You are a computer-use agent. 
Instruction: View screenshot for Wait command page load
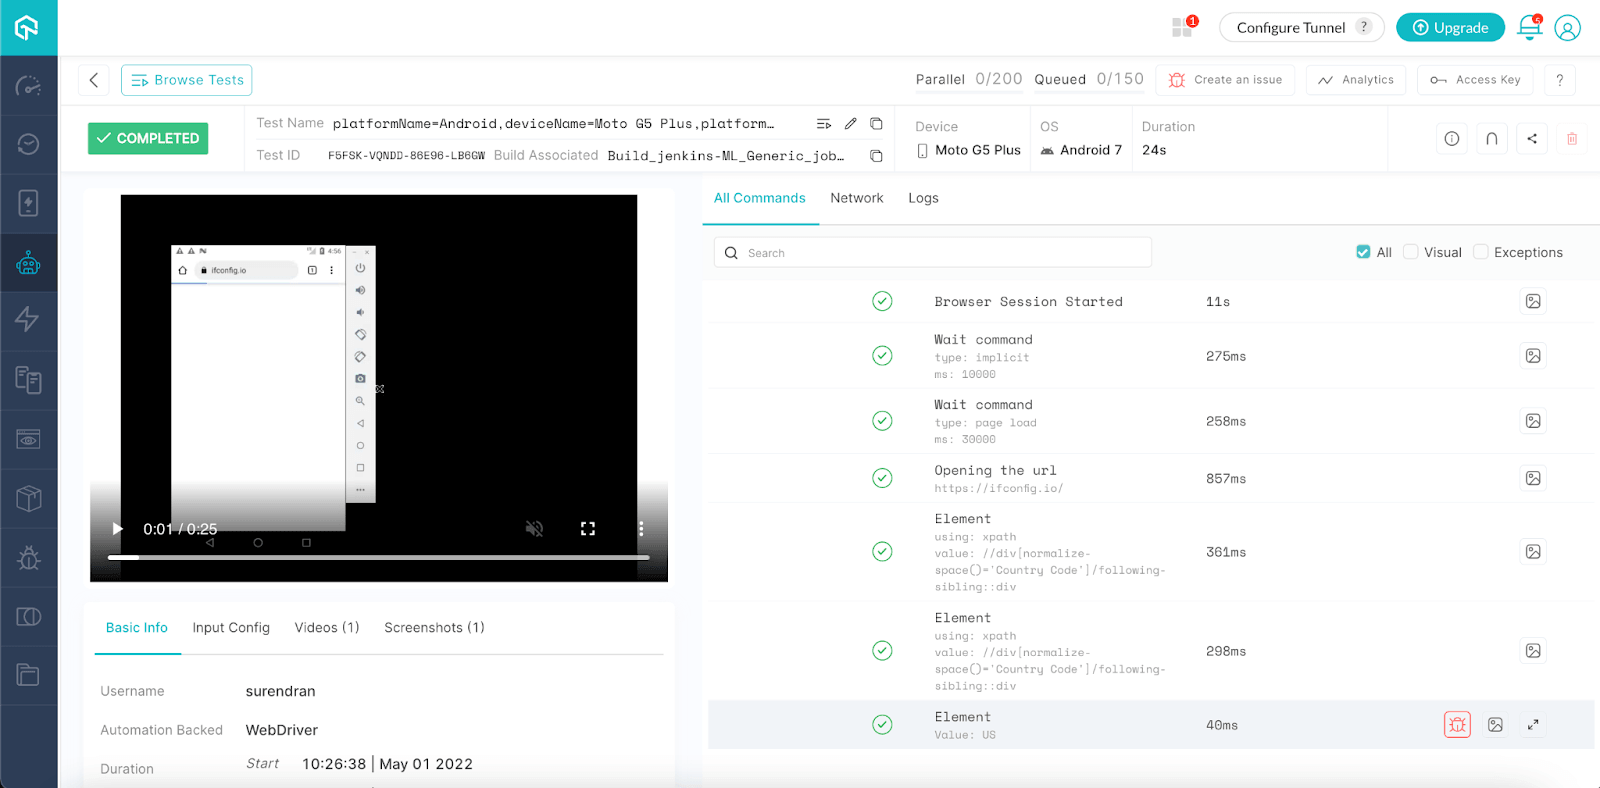pyautogui.click(x=1533, y=421)
